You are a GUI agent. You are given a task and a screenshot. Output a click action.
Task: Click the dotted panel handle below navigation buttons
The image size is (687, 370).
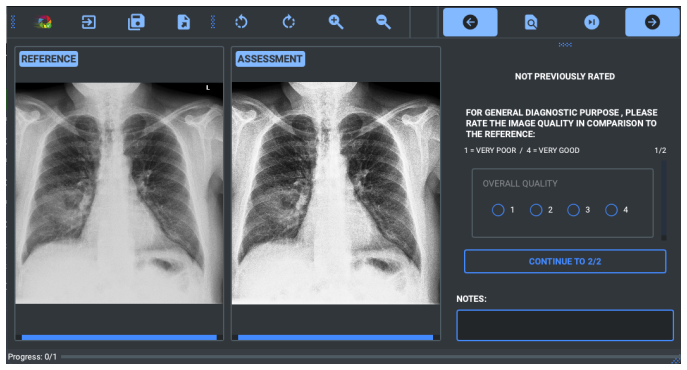[565, 45]
